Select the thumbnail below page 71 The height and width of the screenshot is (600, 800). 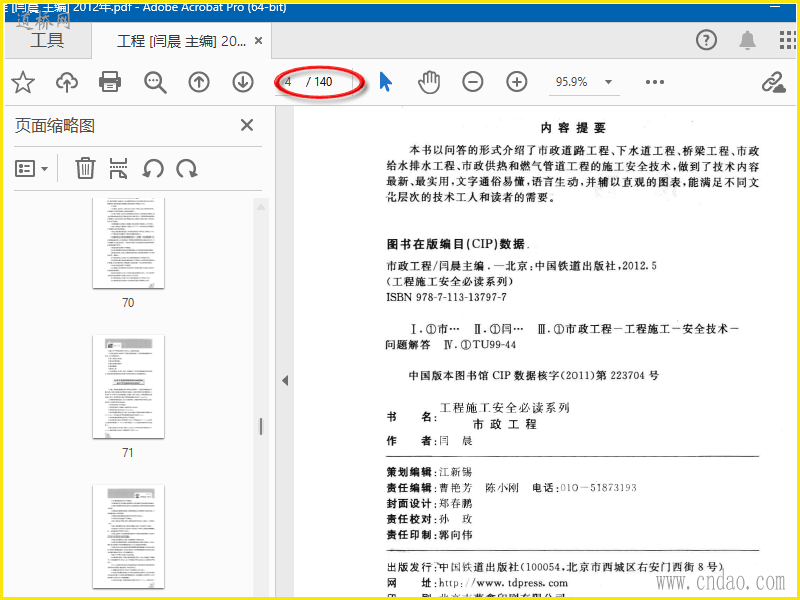(129, 536)
